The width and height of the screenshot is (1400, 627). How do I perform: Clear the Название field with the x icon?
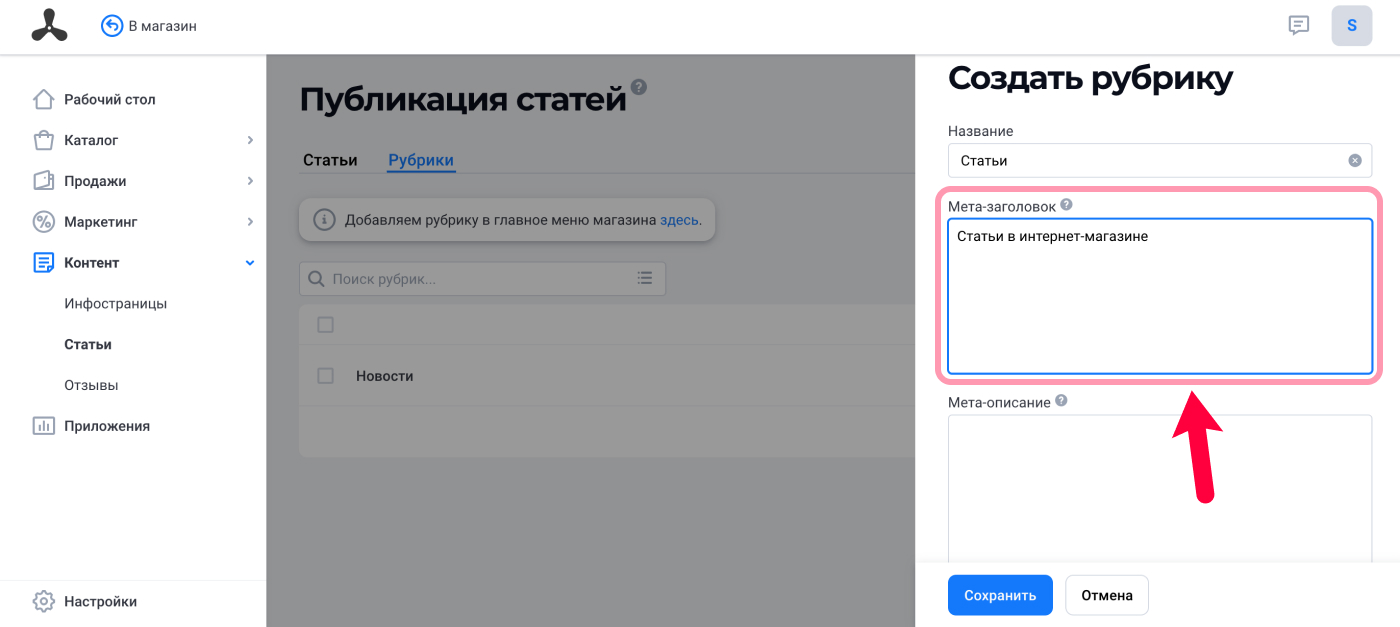1355,160
